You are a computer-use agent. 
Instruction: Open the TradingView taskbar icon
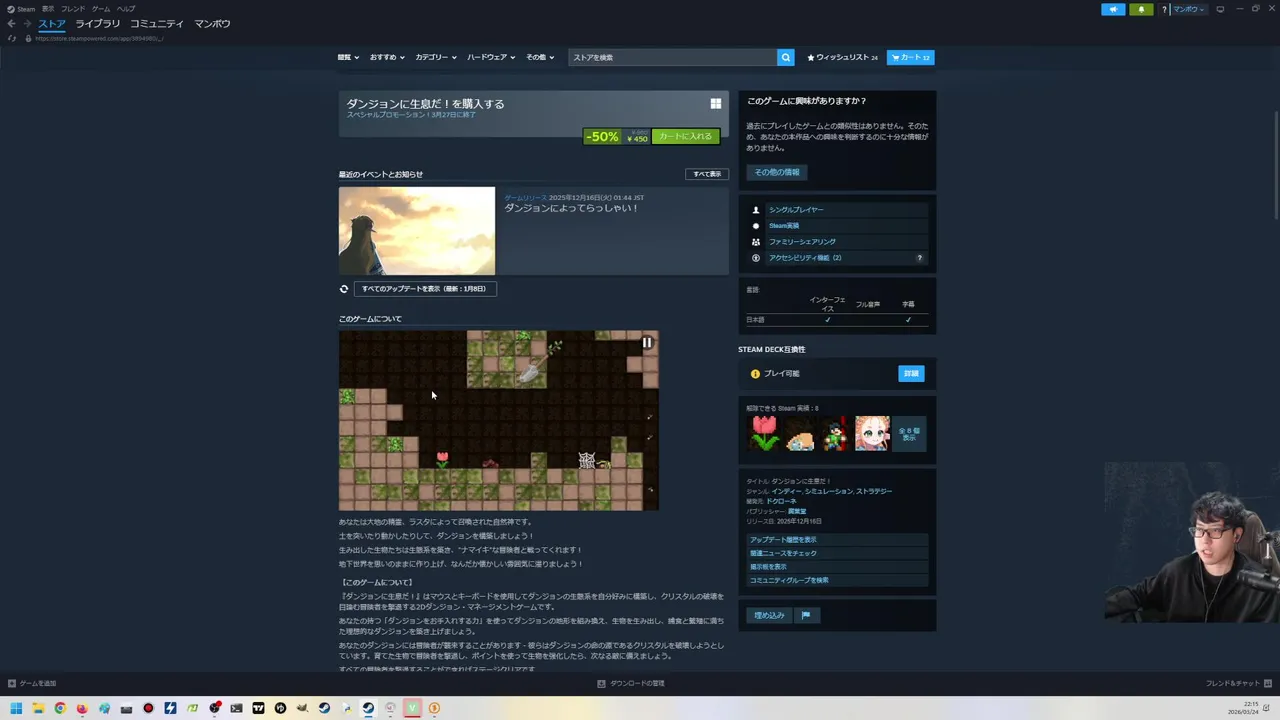click(258, 708)
